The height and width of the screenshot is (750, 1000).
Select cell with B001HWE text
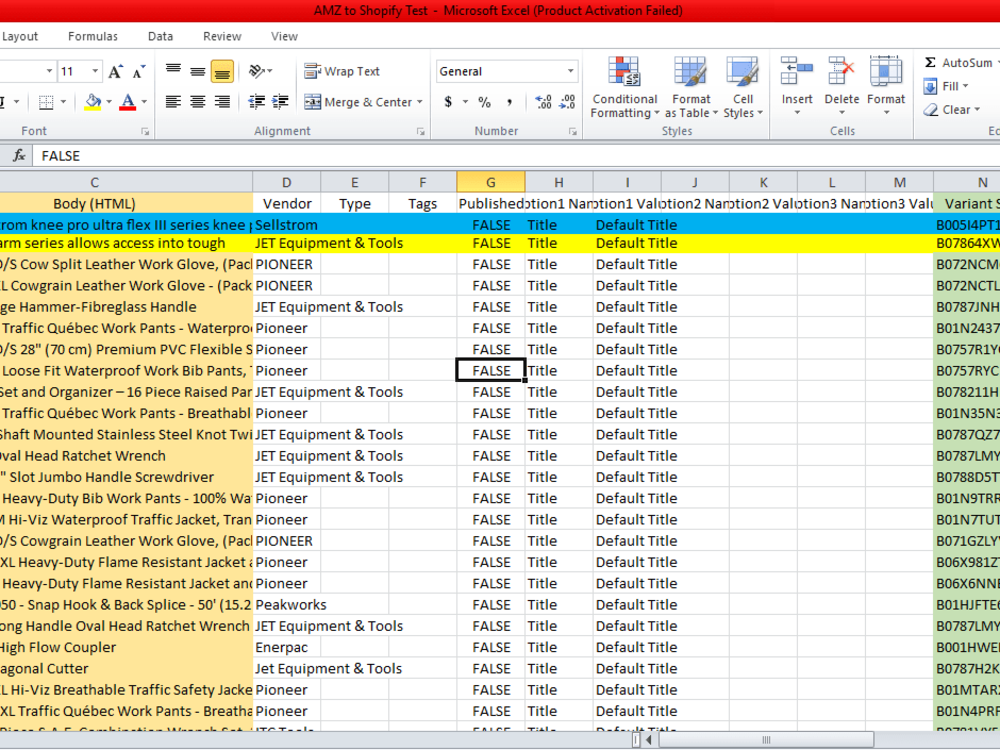click(967, 647)
